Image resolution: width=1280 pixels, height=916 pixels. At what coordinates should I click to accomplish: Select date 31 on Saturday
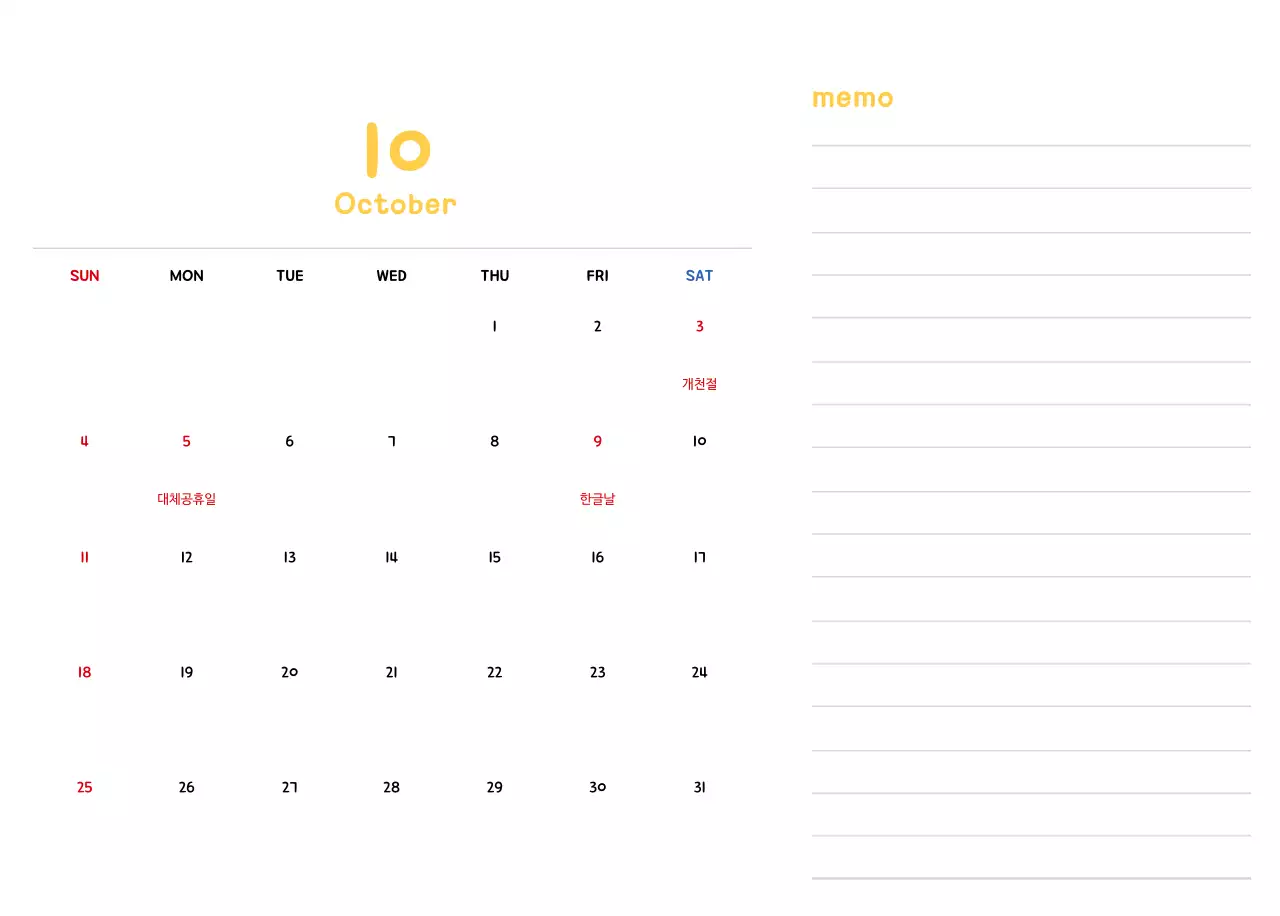pyautogui.click(x=699, y=787)
